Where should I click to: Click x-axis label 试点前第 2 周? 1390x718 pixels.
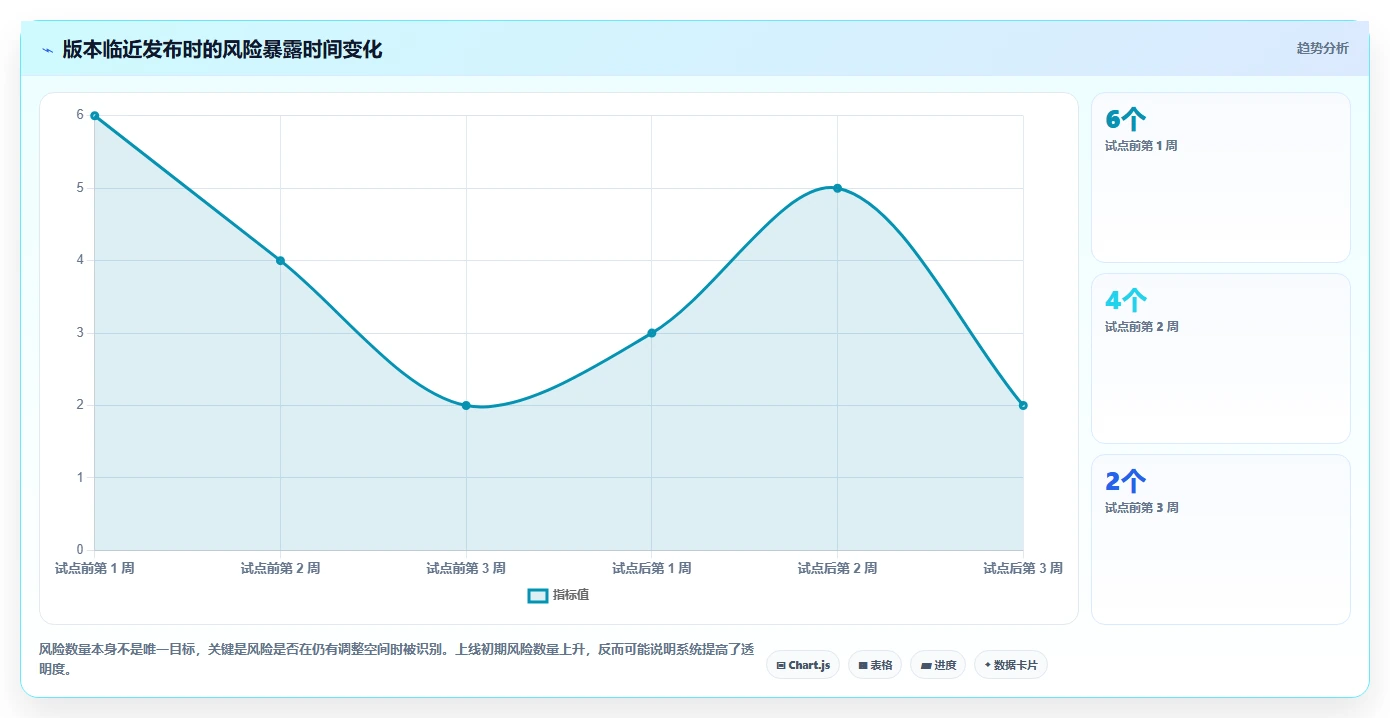[280, 568]
